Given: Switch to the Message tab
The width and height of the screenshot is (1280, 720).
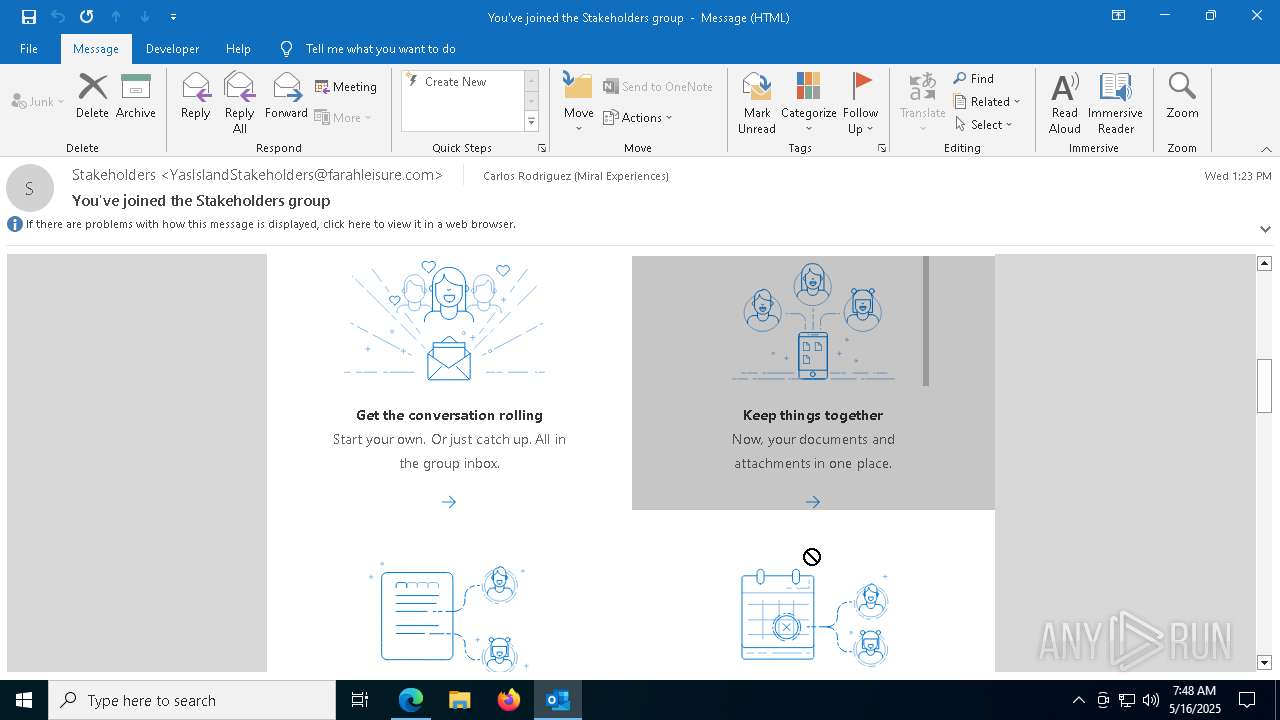Looking at the screenshot, I should 96,49.
